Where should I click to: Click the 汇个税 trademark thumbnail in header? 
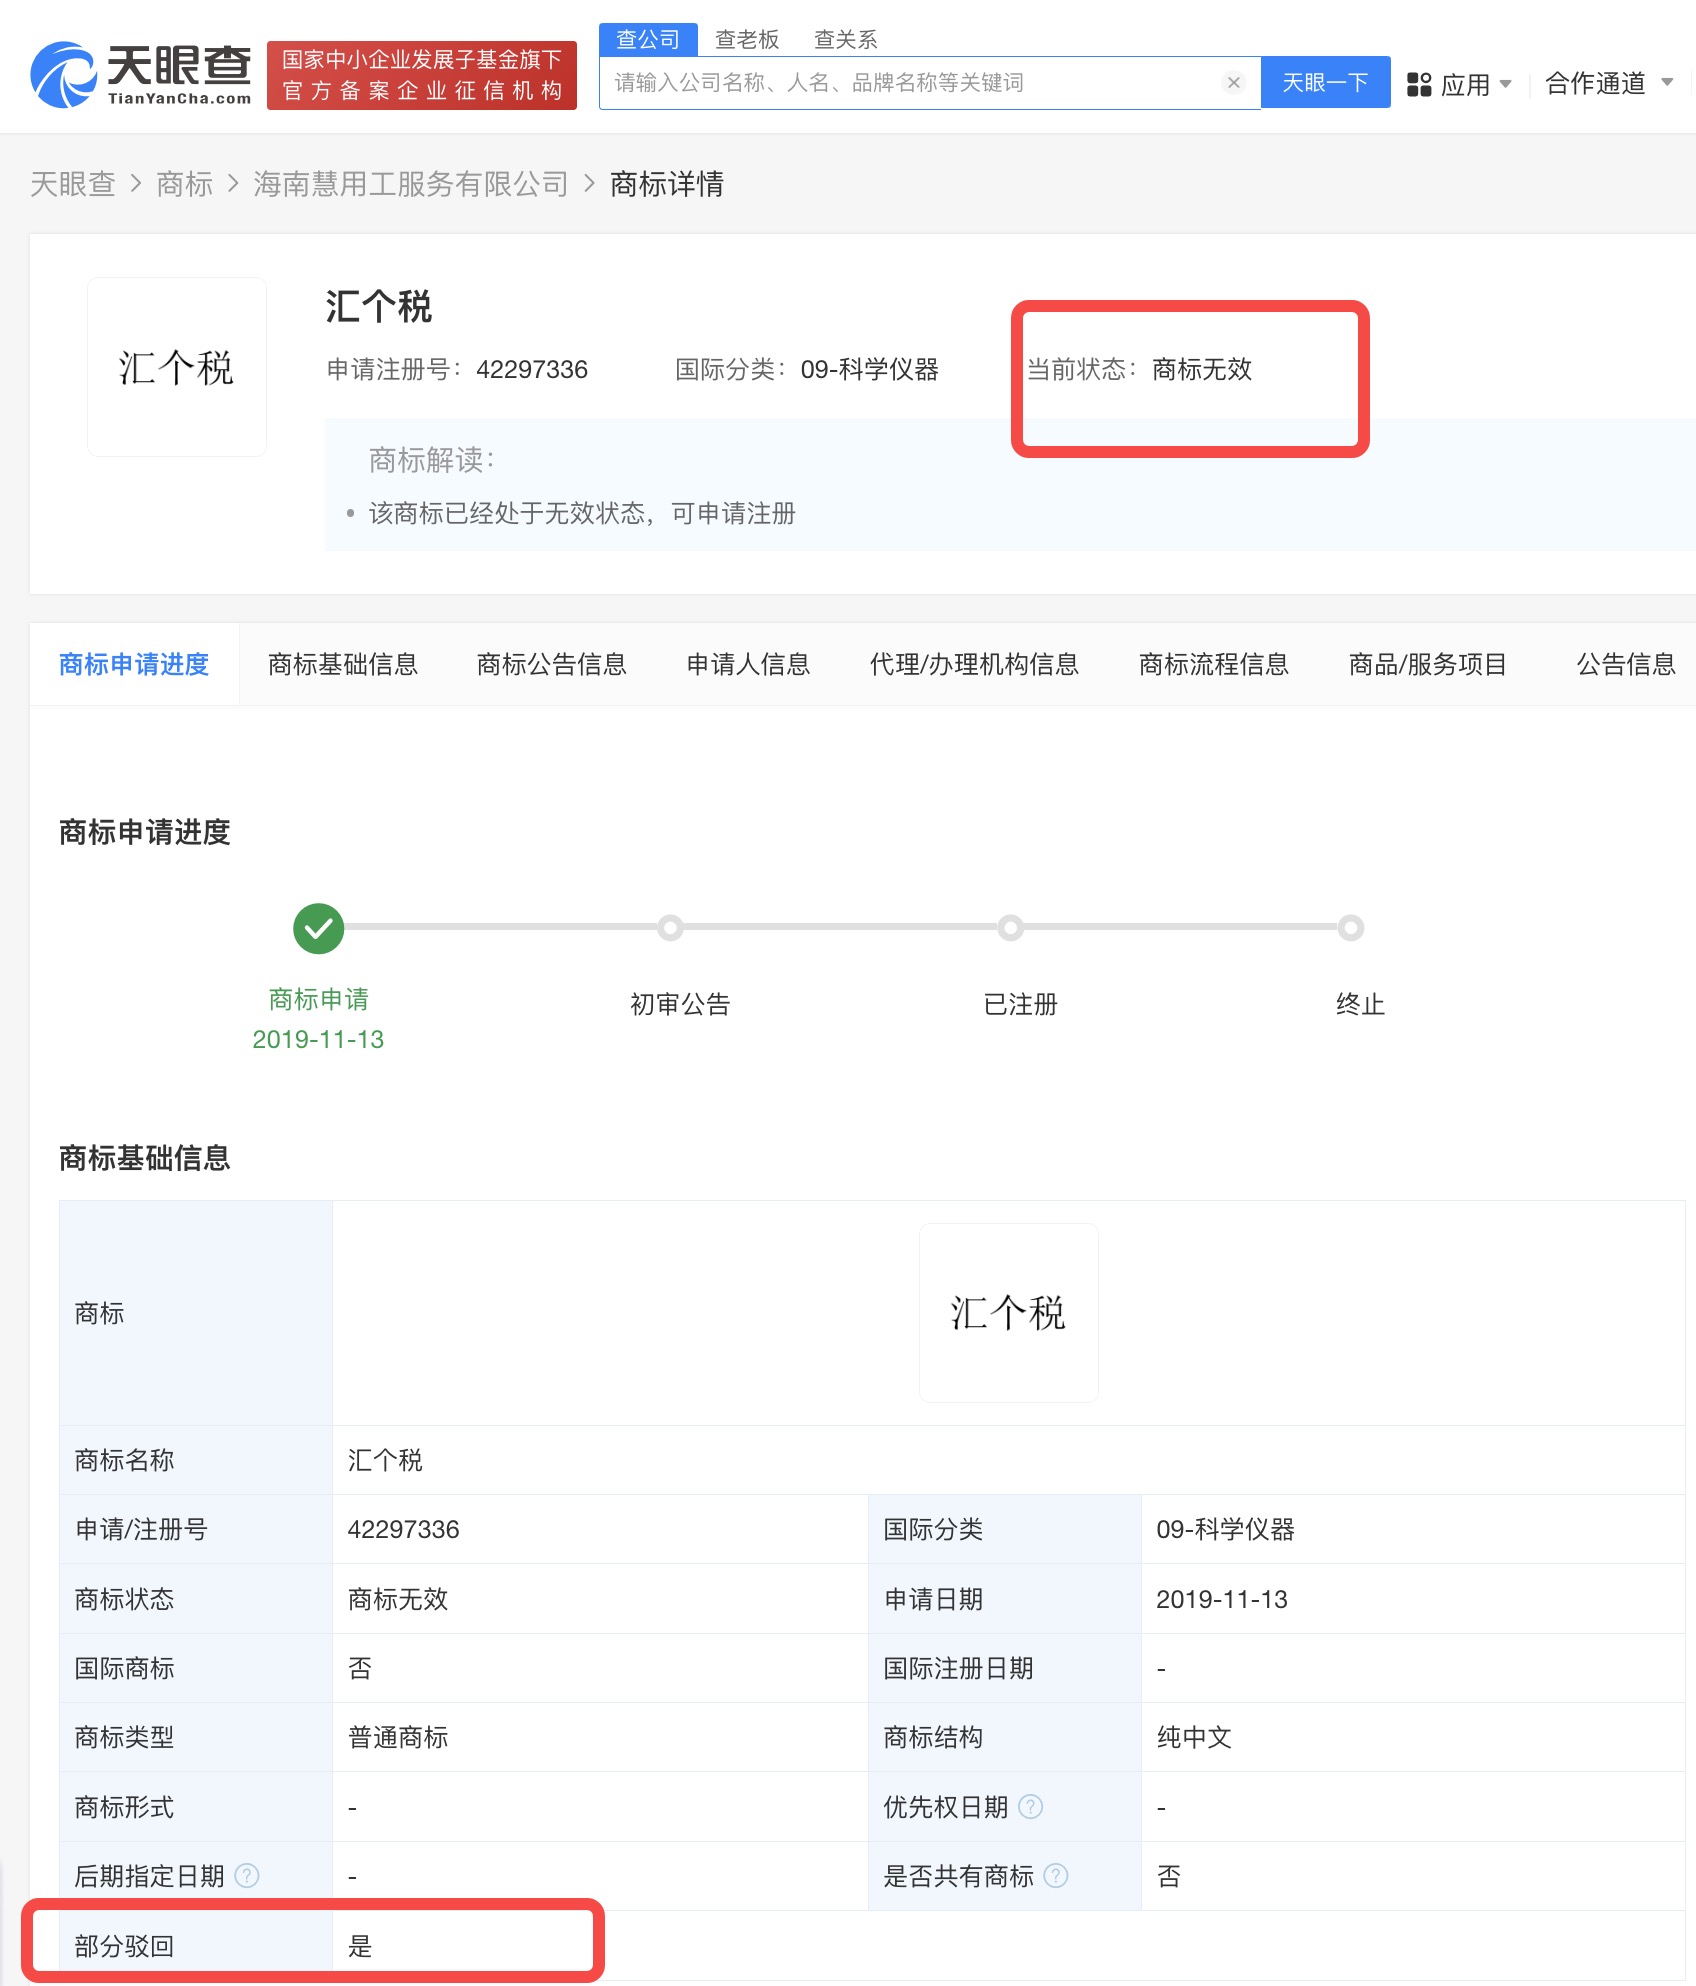pos(177,367)
